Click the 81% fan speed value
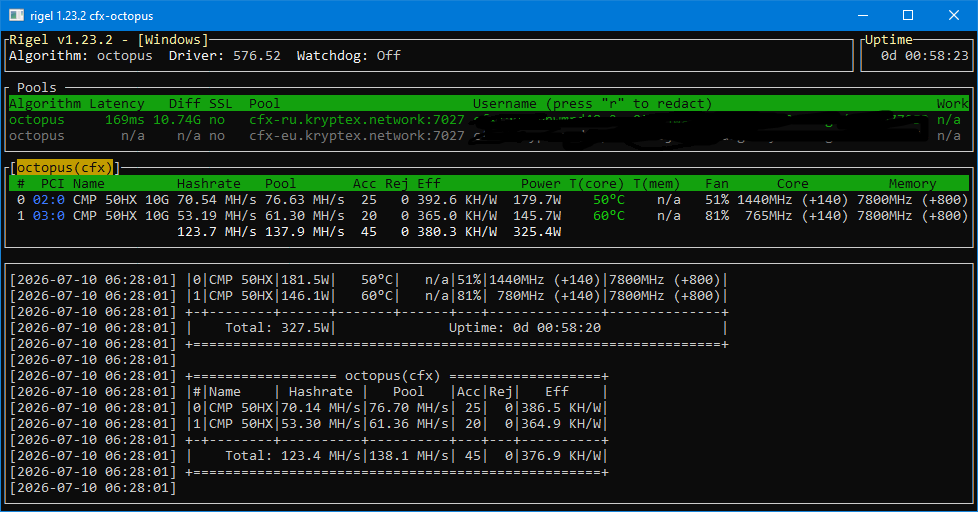This screenshot has width=978, height=513. pos(717,215)
